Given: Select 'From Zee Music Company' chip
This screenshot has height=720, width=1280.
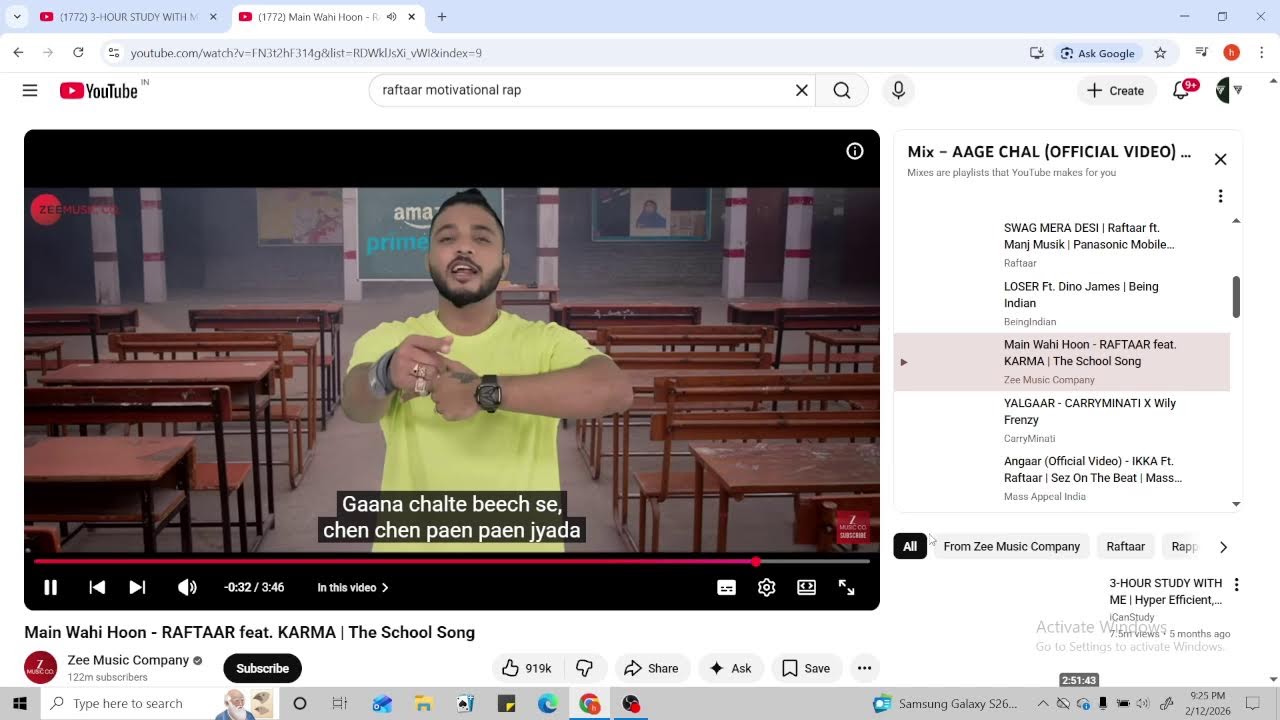Looking at the screenshot, I should (1011, 546).
